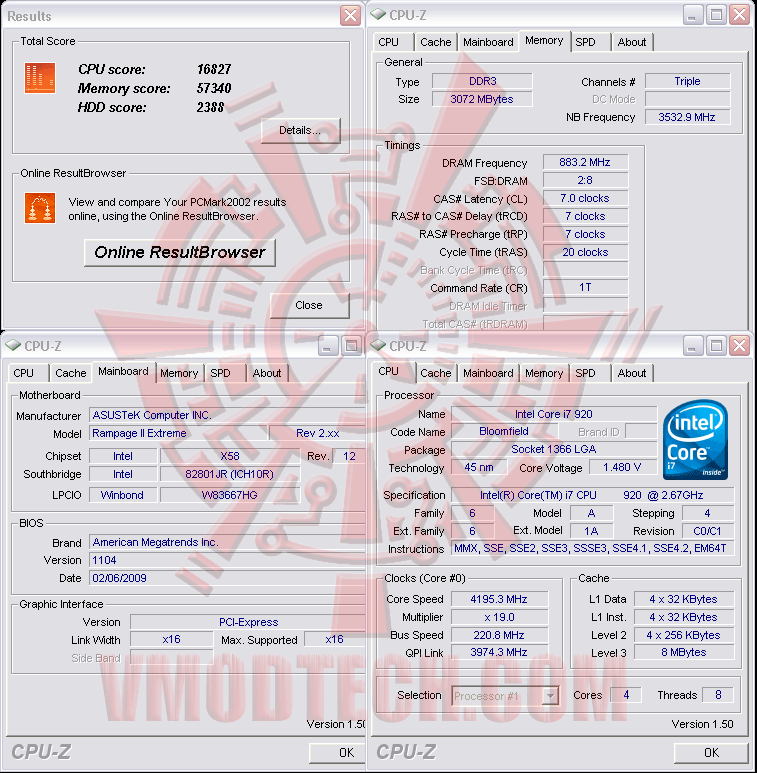757x773 pixels.
Task: Click the 3072 MBytes size field
Action: [482, 99]
